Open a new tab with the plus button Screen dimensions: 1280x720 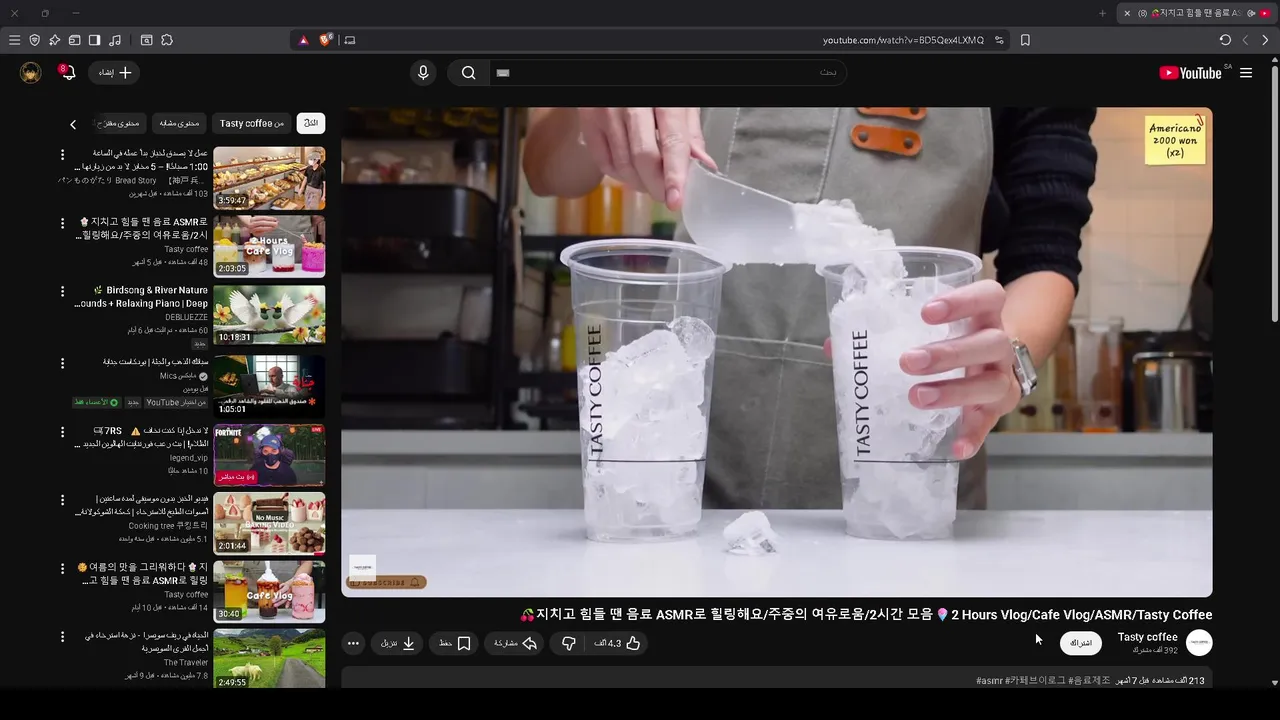[1103, 13]
